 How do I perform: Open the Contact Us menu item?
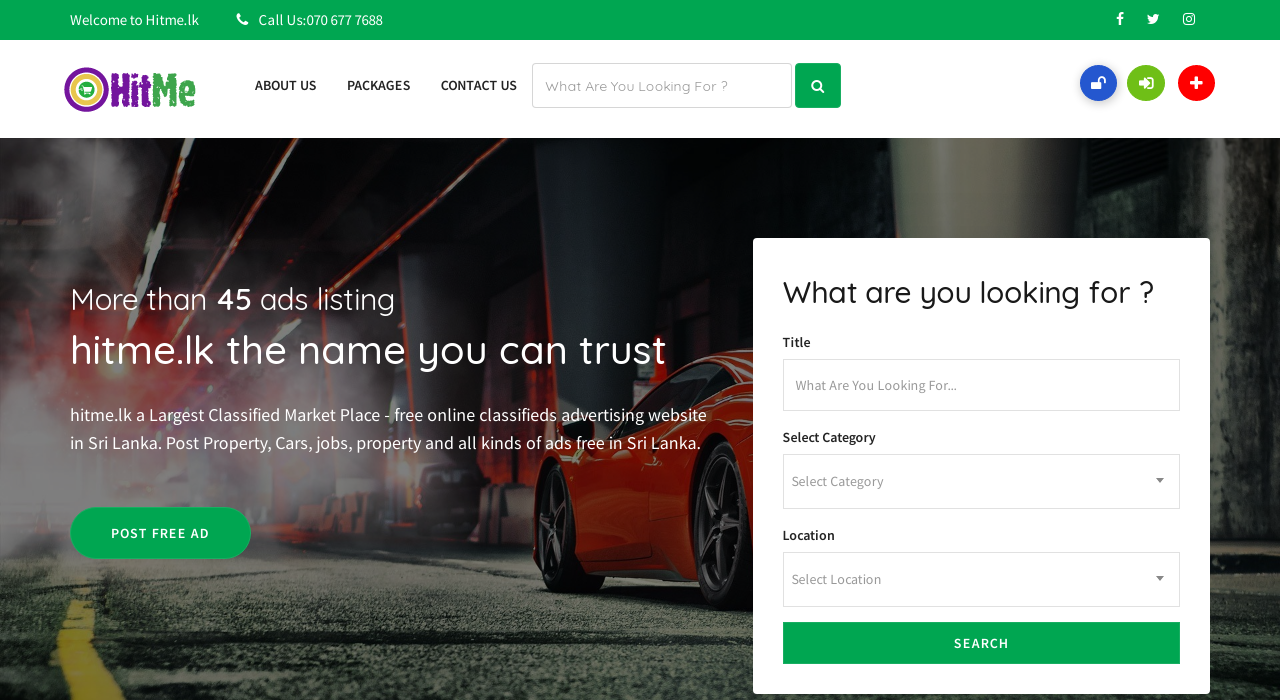479,86
